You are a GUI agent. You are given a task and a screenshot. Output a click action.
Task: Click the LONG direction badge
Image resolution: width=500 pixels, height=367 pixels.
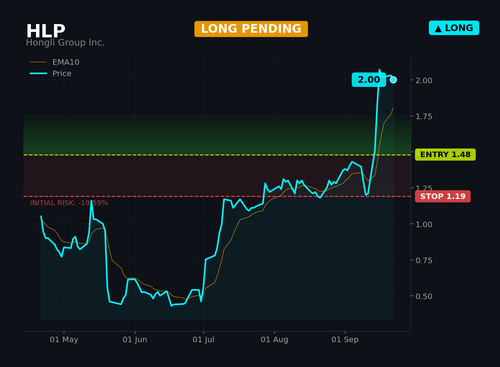click(x=454, y=28)
